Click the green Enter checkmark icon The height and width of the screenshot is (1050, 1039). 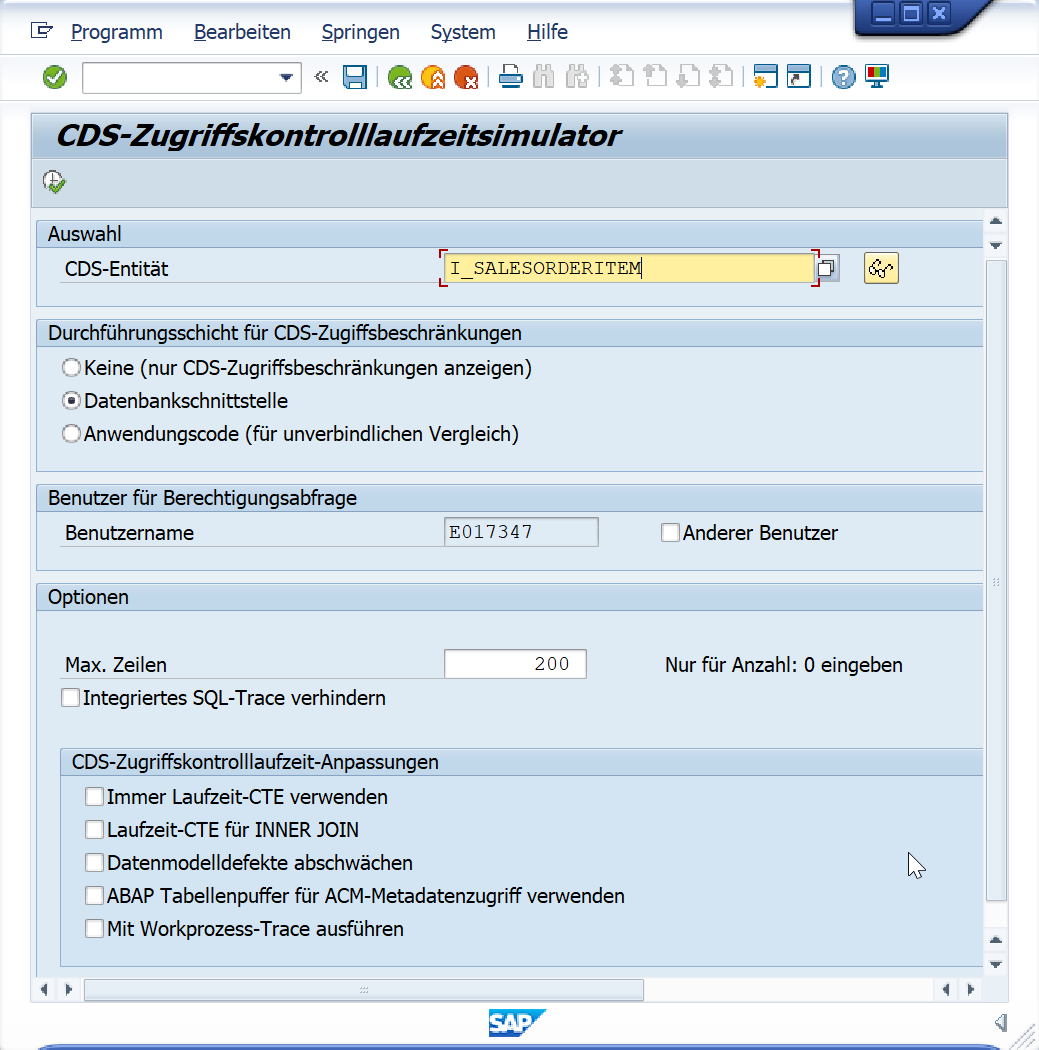[55, 77]
